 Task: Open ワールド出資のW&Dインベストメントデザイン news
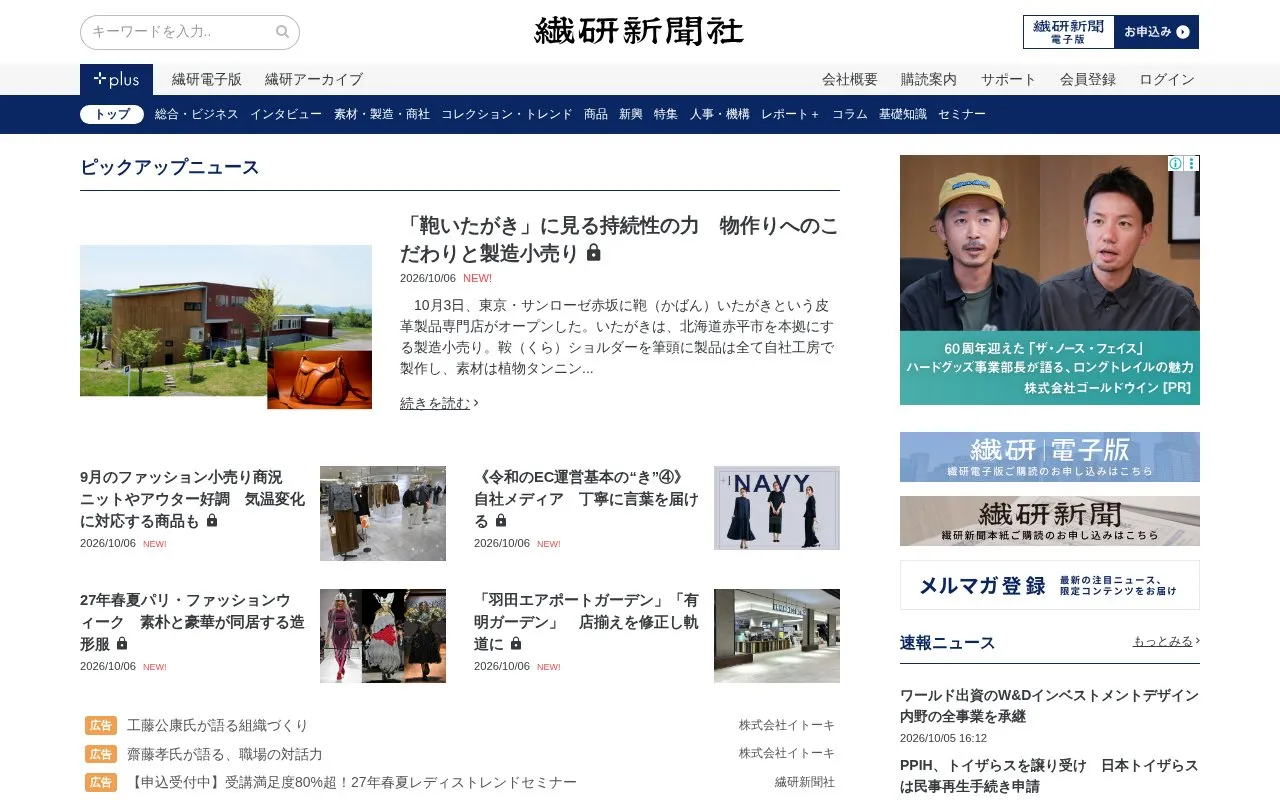coord(1049,706)
